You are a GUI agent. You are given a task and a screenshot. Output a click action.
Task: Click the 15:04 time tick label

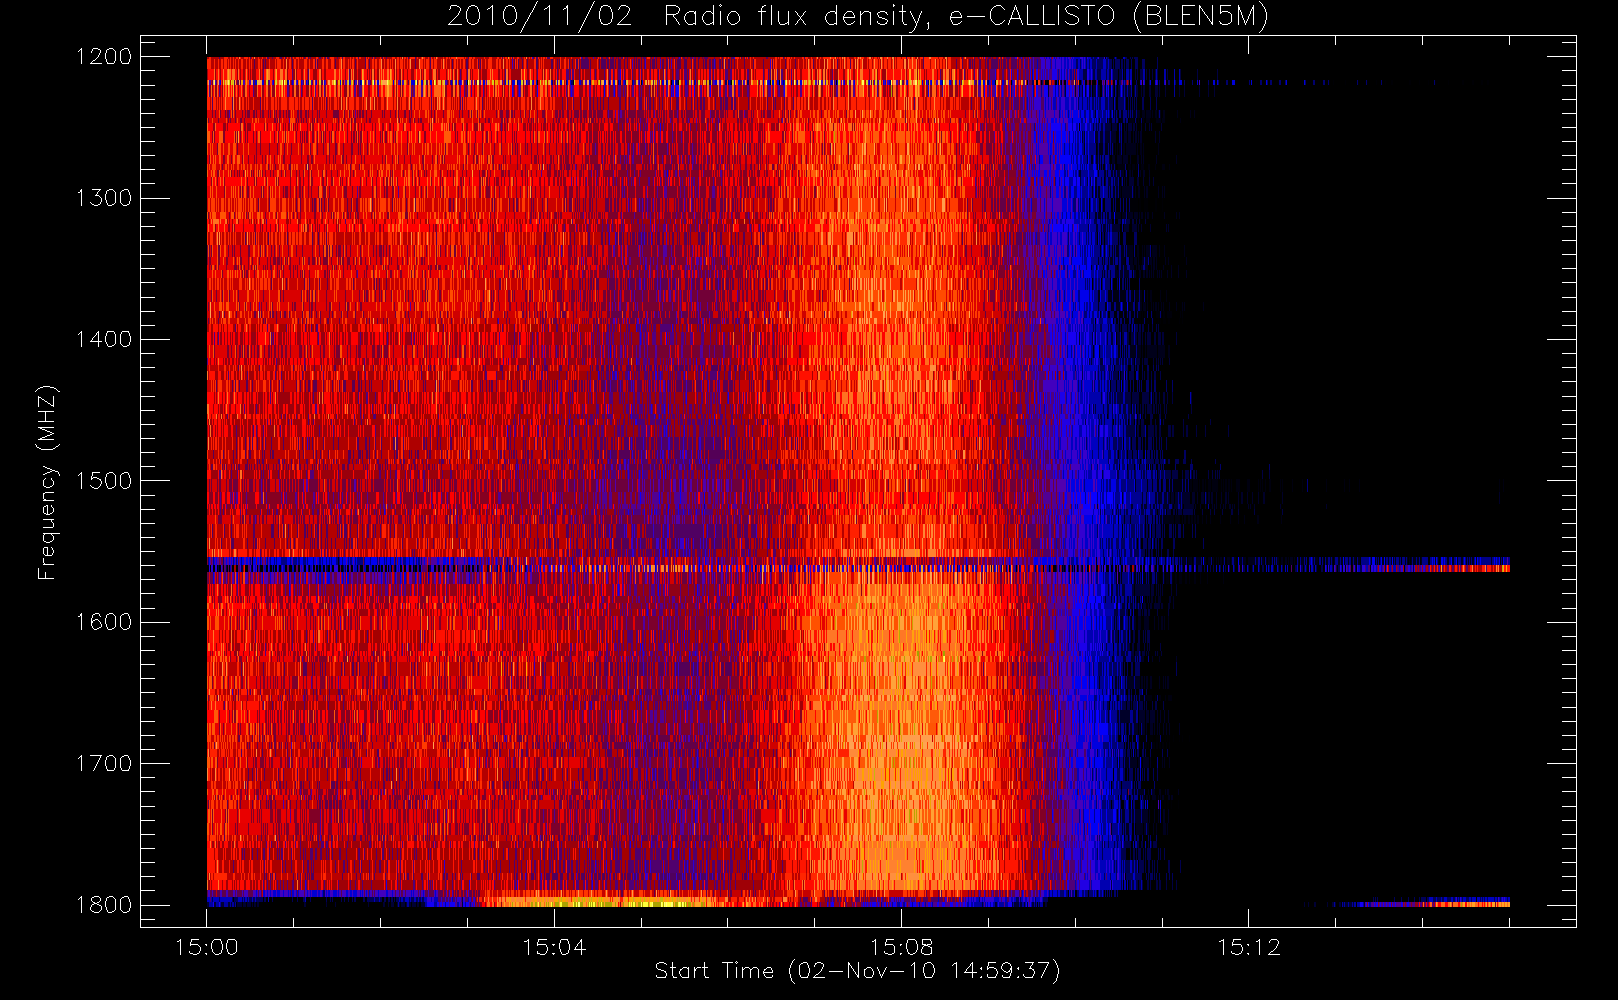[554, 947]
